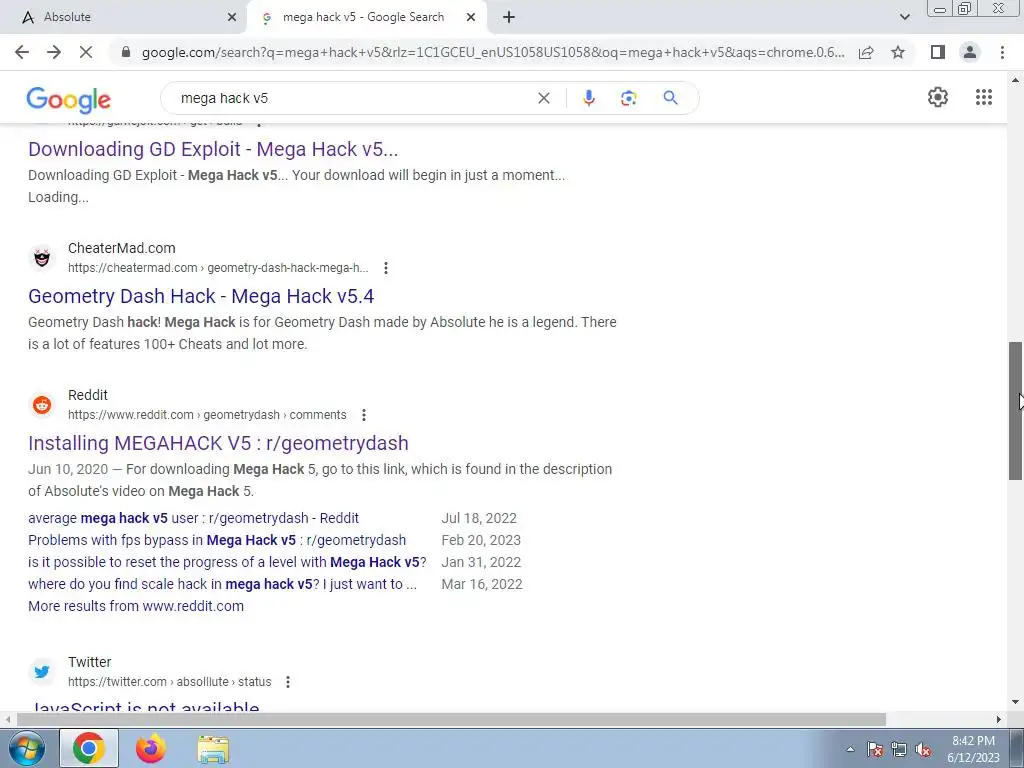Click the horizontal scrollbar thumb
Image resolution: width=1024 pixels, height=768 pixels.
point(451,720)
